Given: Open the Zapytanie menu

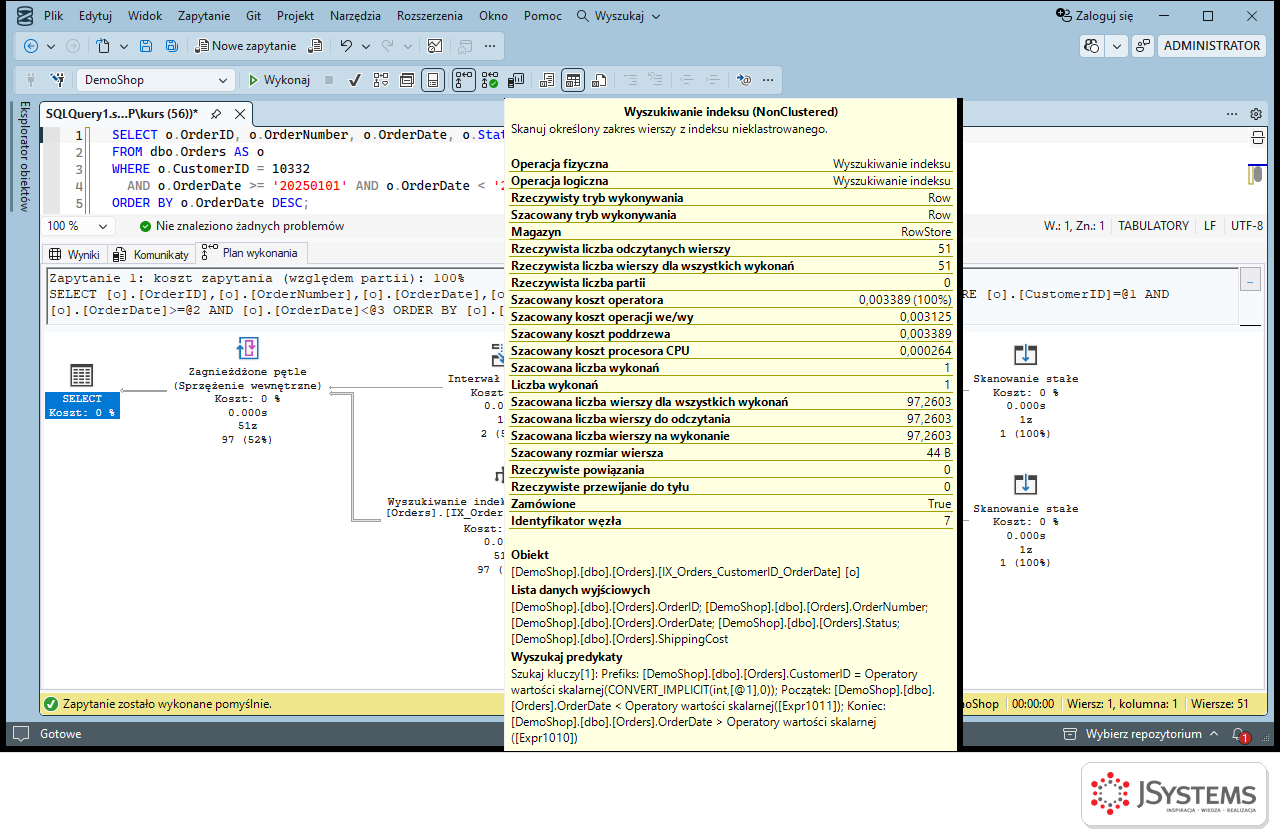Looking at the screenshot, I should (x=204, y=16).
